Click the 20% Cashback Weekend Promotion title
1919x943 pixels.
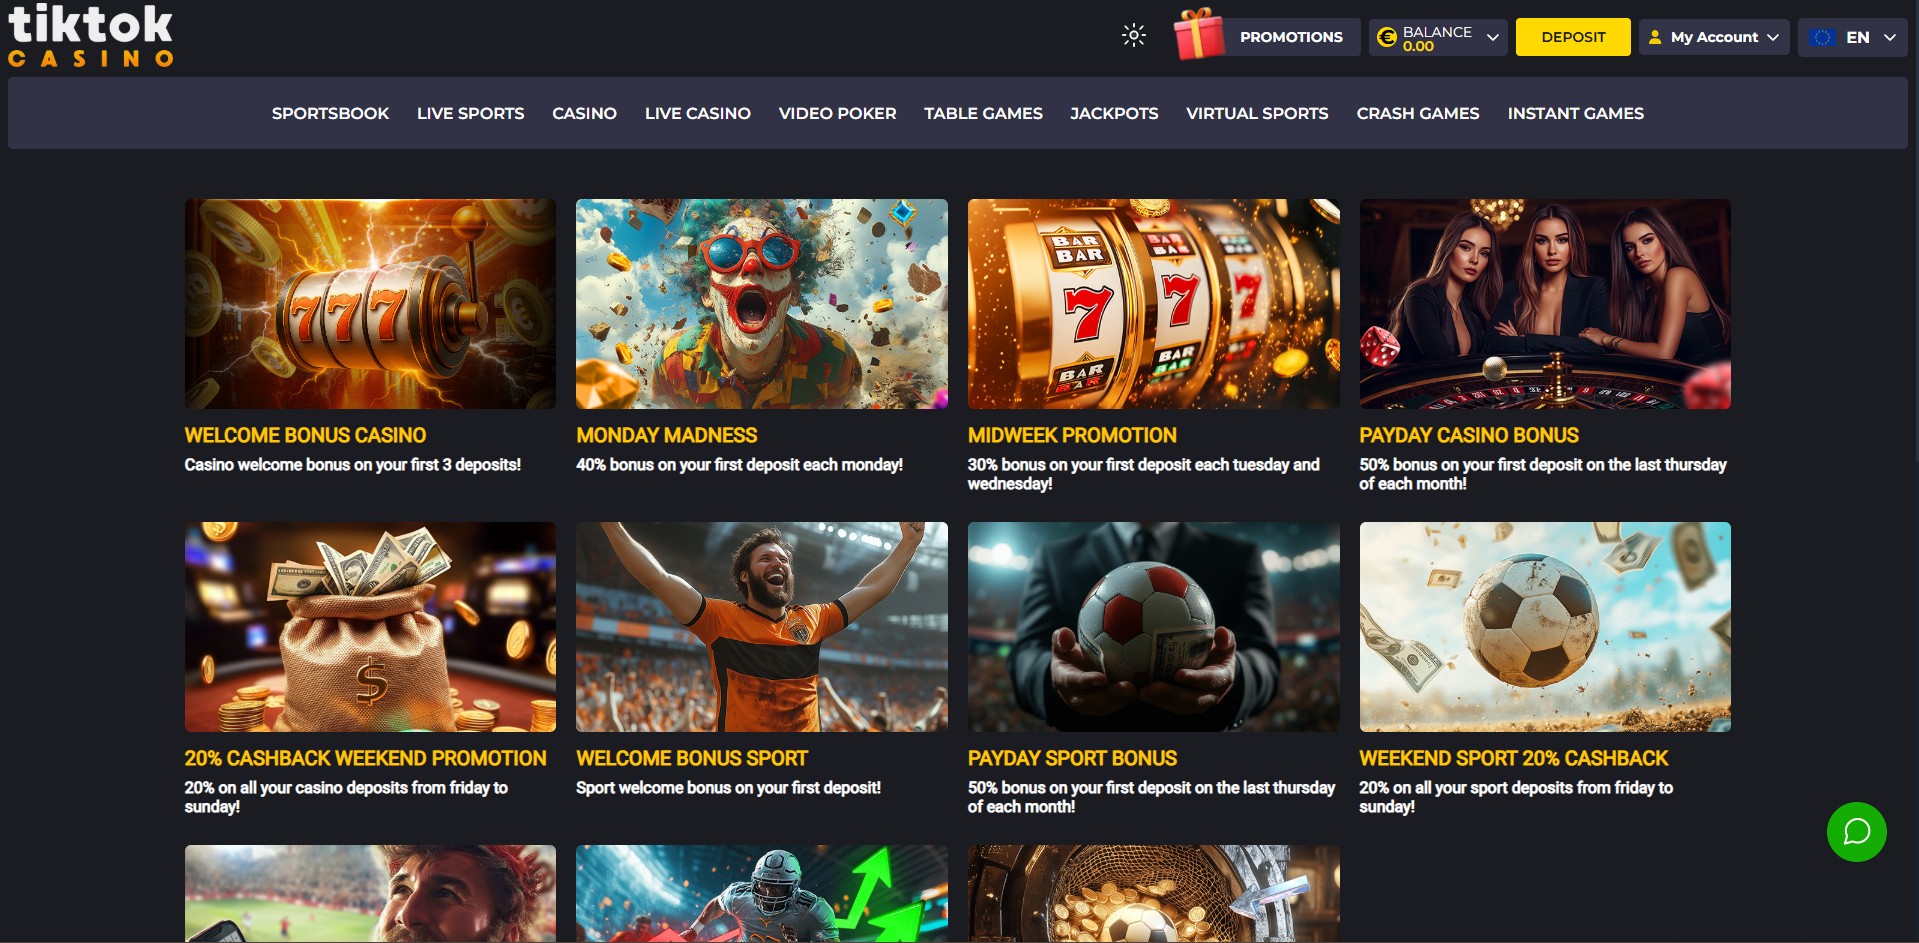pos(365,758)
